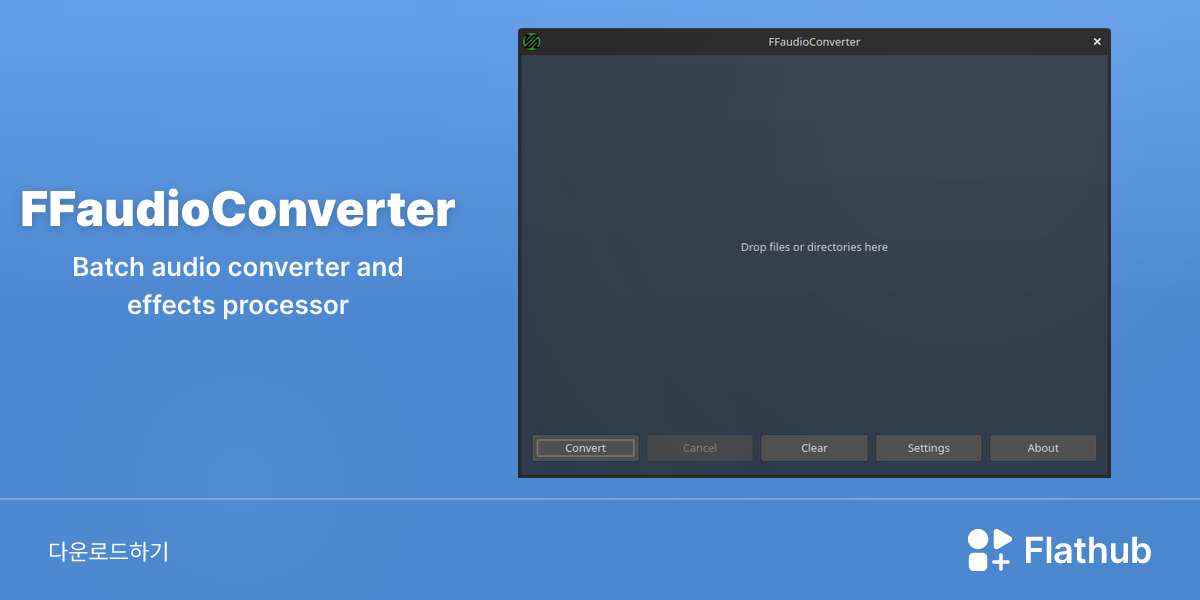Click the FFaudioConverter window title text
Viewport: 1200px width, 600px height.
coord(814,42)
